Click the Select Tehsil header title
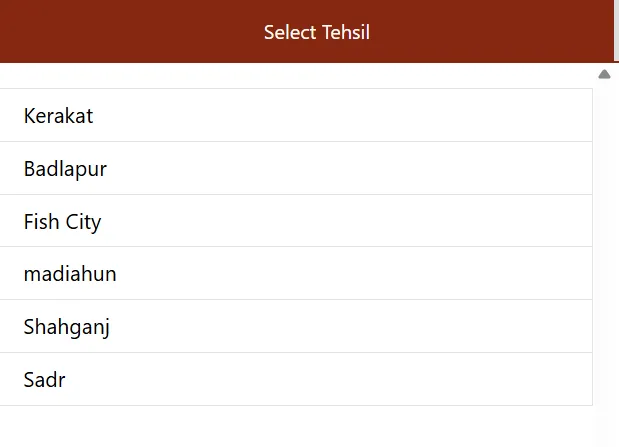This screenshot has height=447, width=619. pos(317,32)
